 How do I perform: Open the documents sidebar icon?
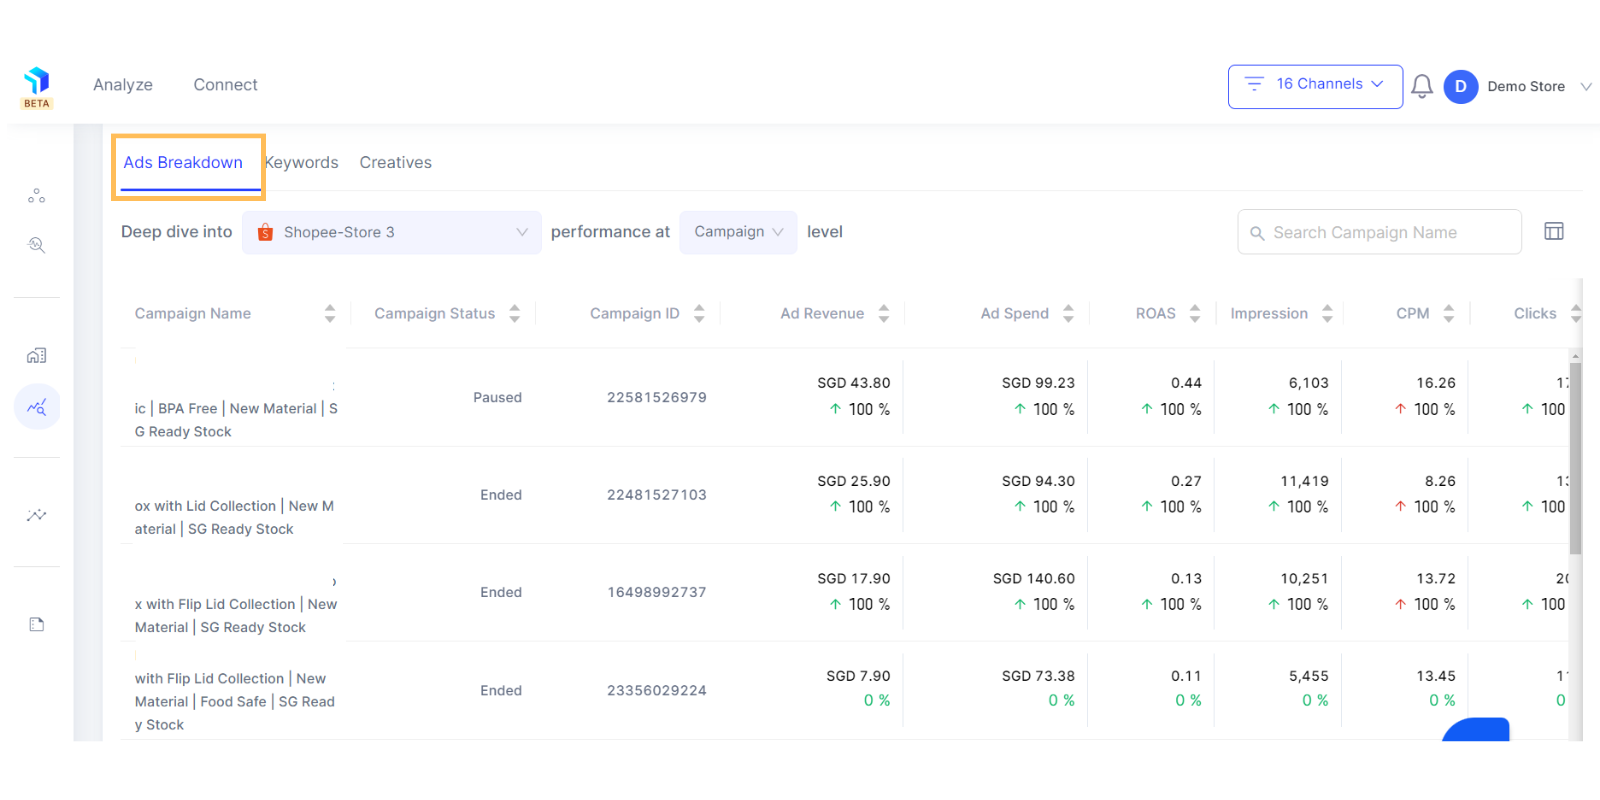[37, 625]
